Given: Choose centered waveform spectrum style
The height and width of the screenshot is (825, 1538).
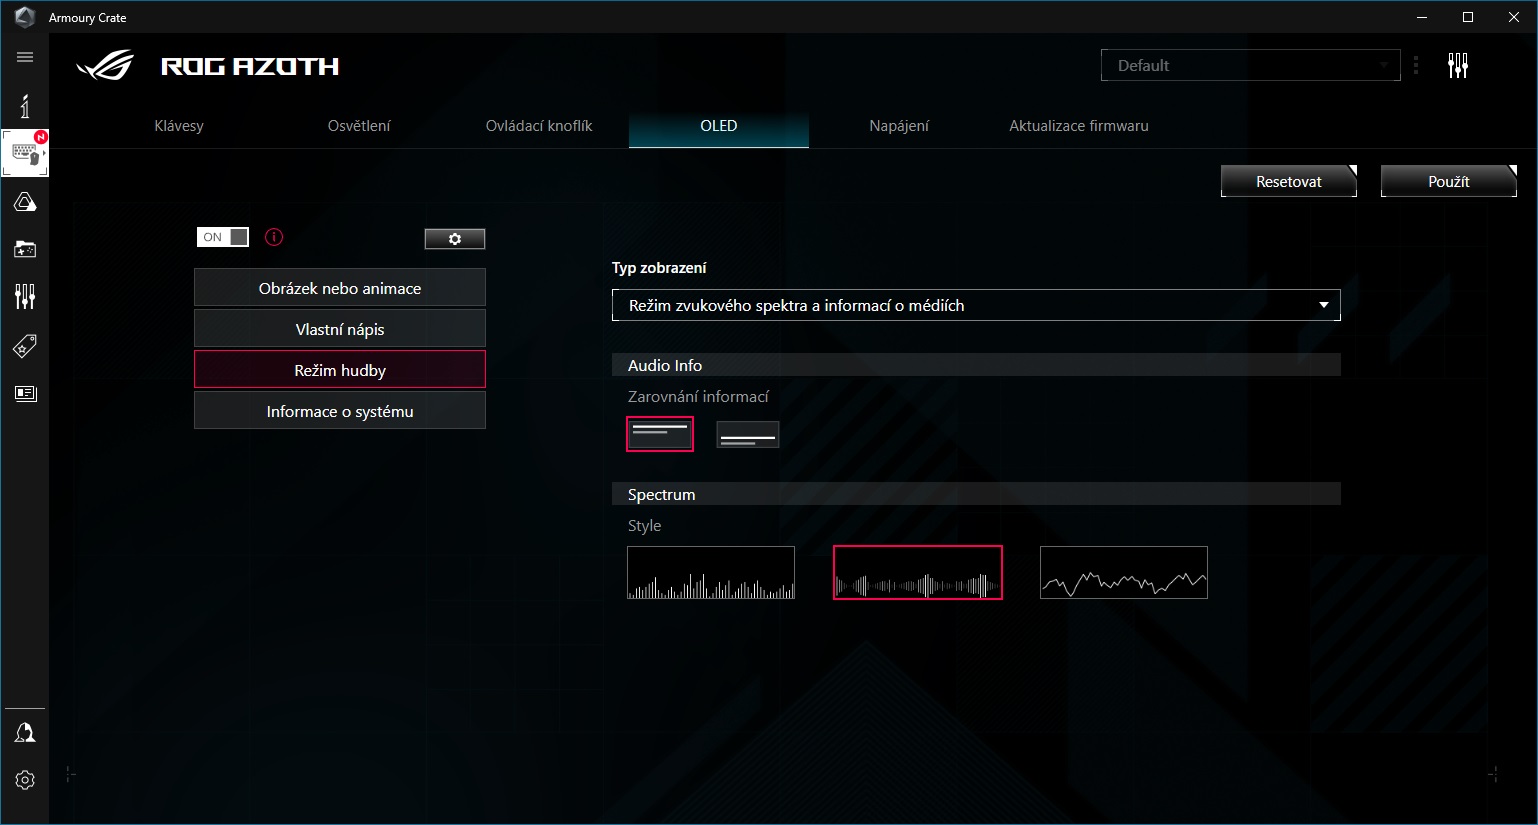Looking at the screenshot, I should (x=918, y=573).
